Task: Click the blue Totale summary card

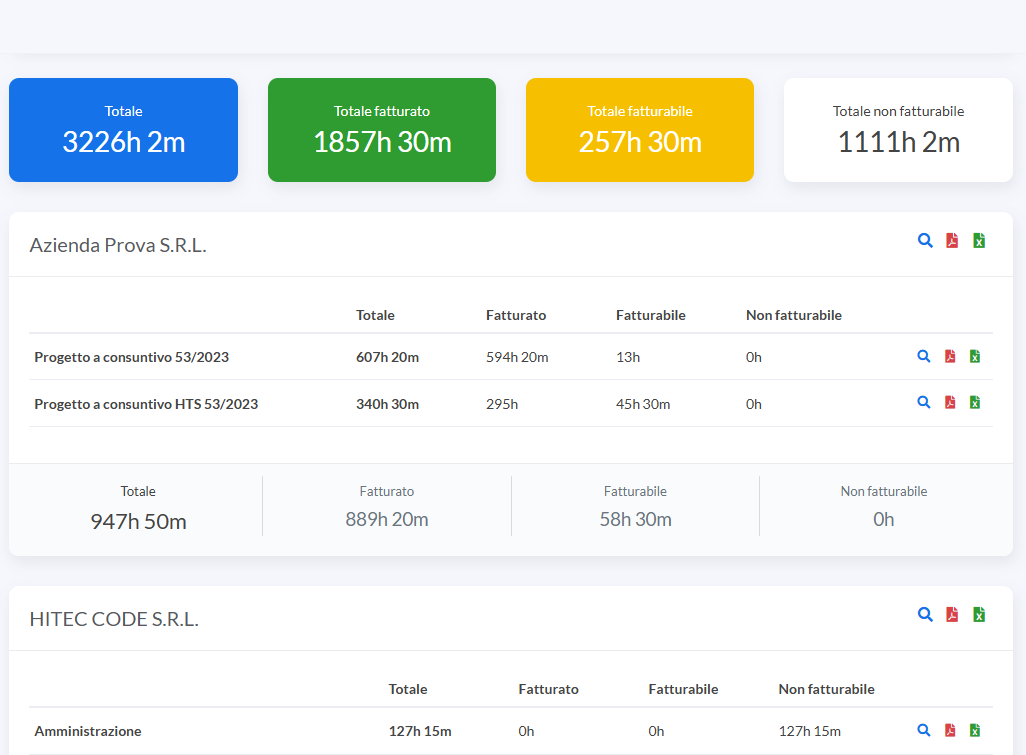Action: 123,130
